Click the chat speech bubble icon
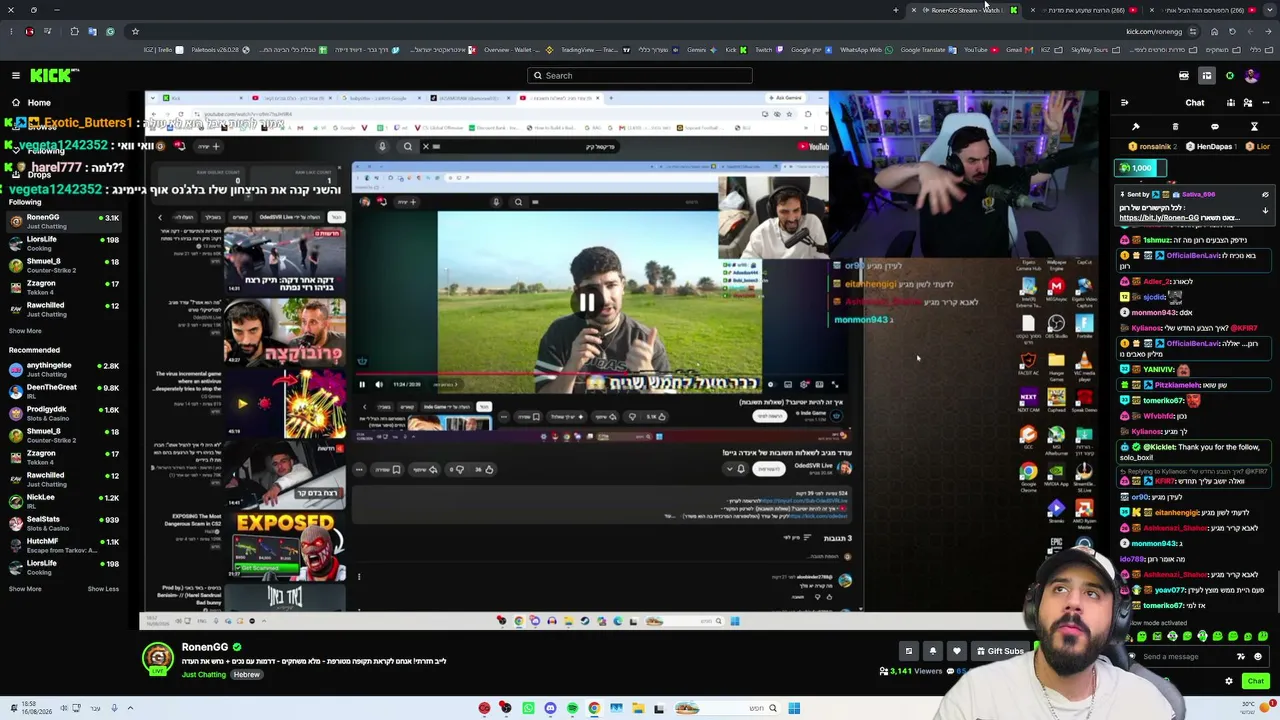Viewport: 1280px width, 720px height. [1215, 127]
